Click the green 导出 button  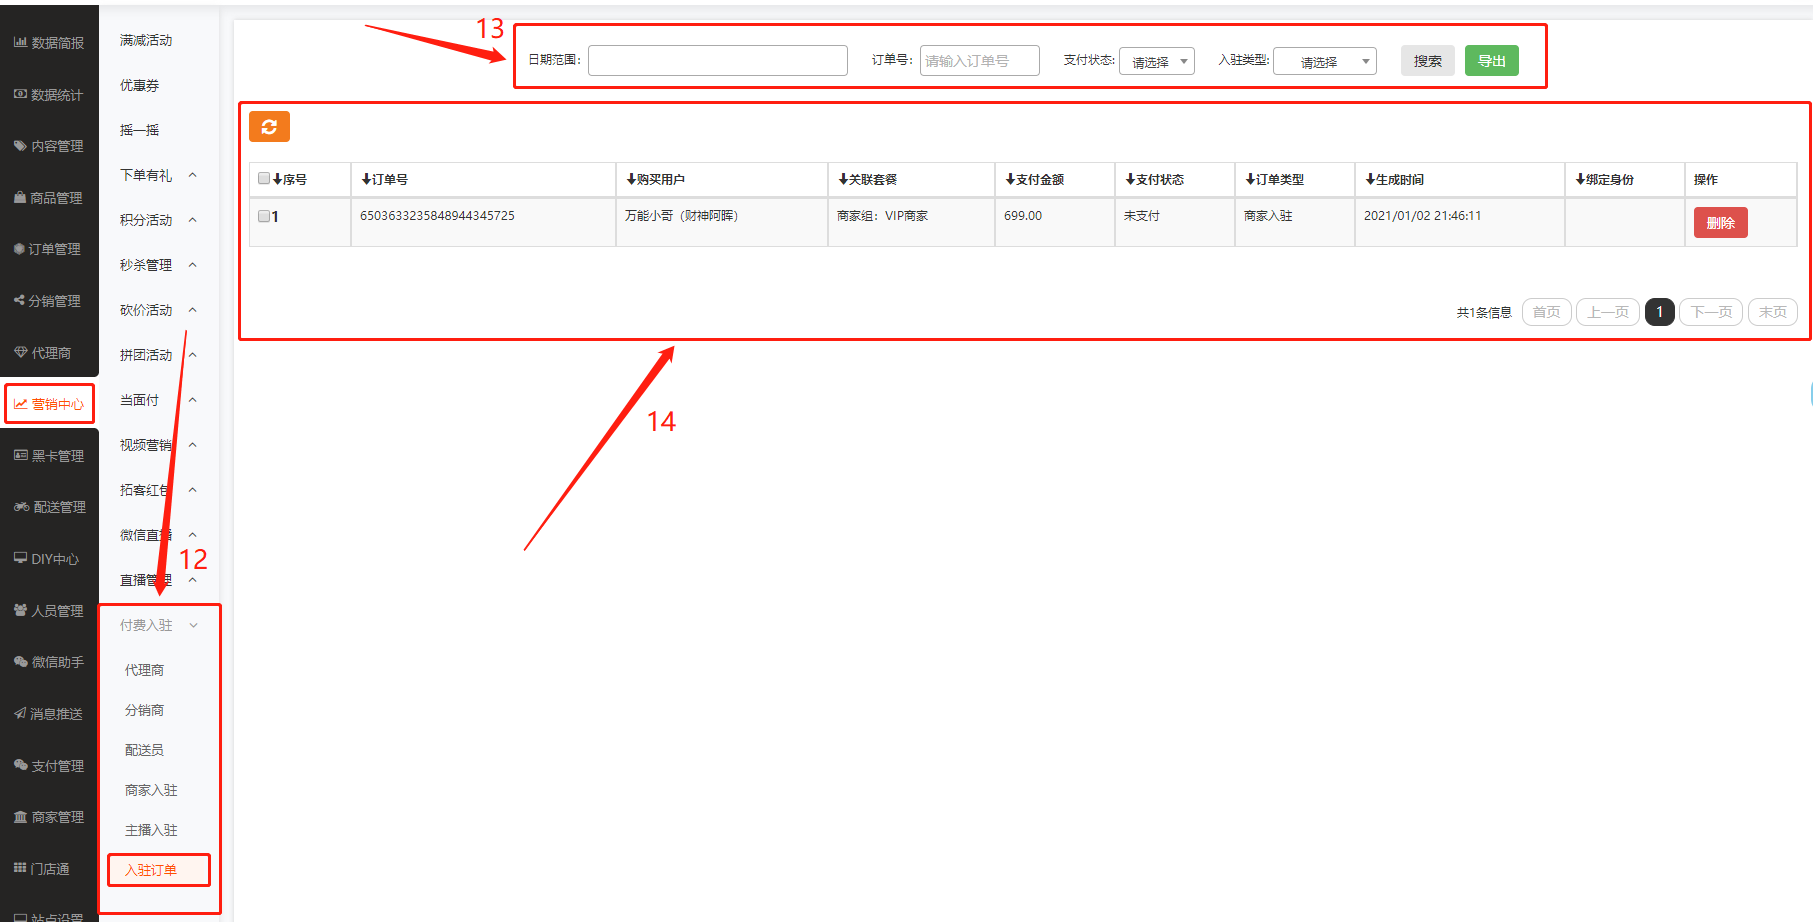[x=1491, y=61]
